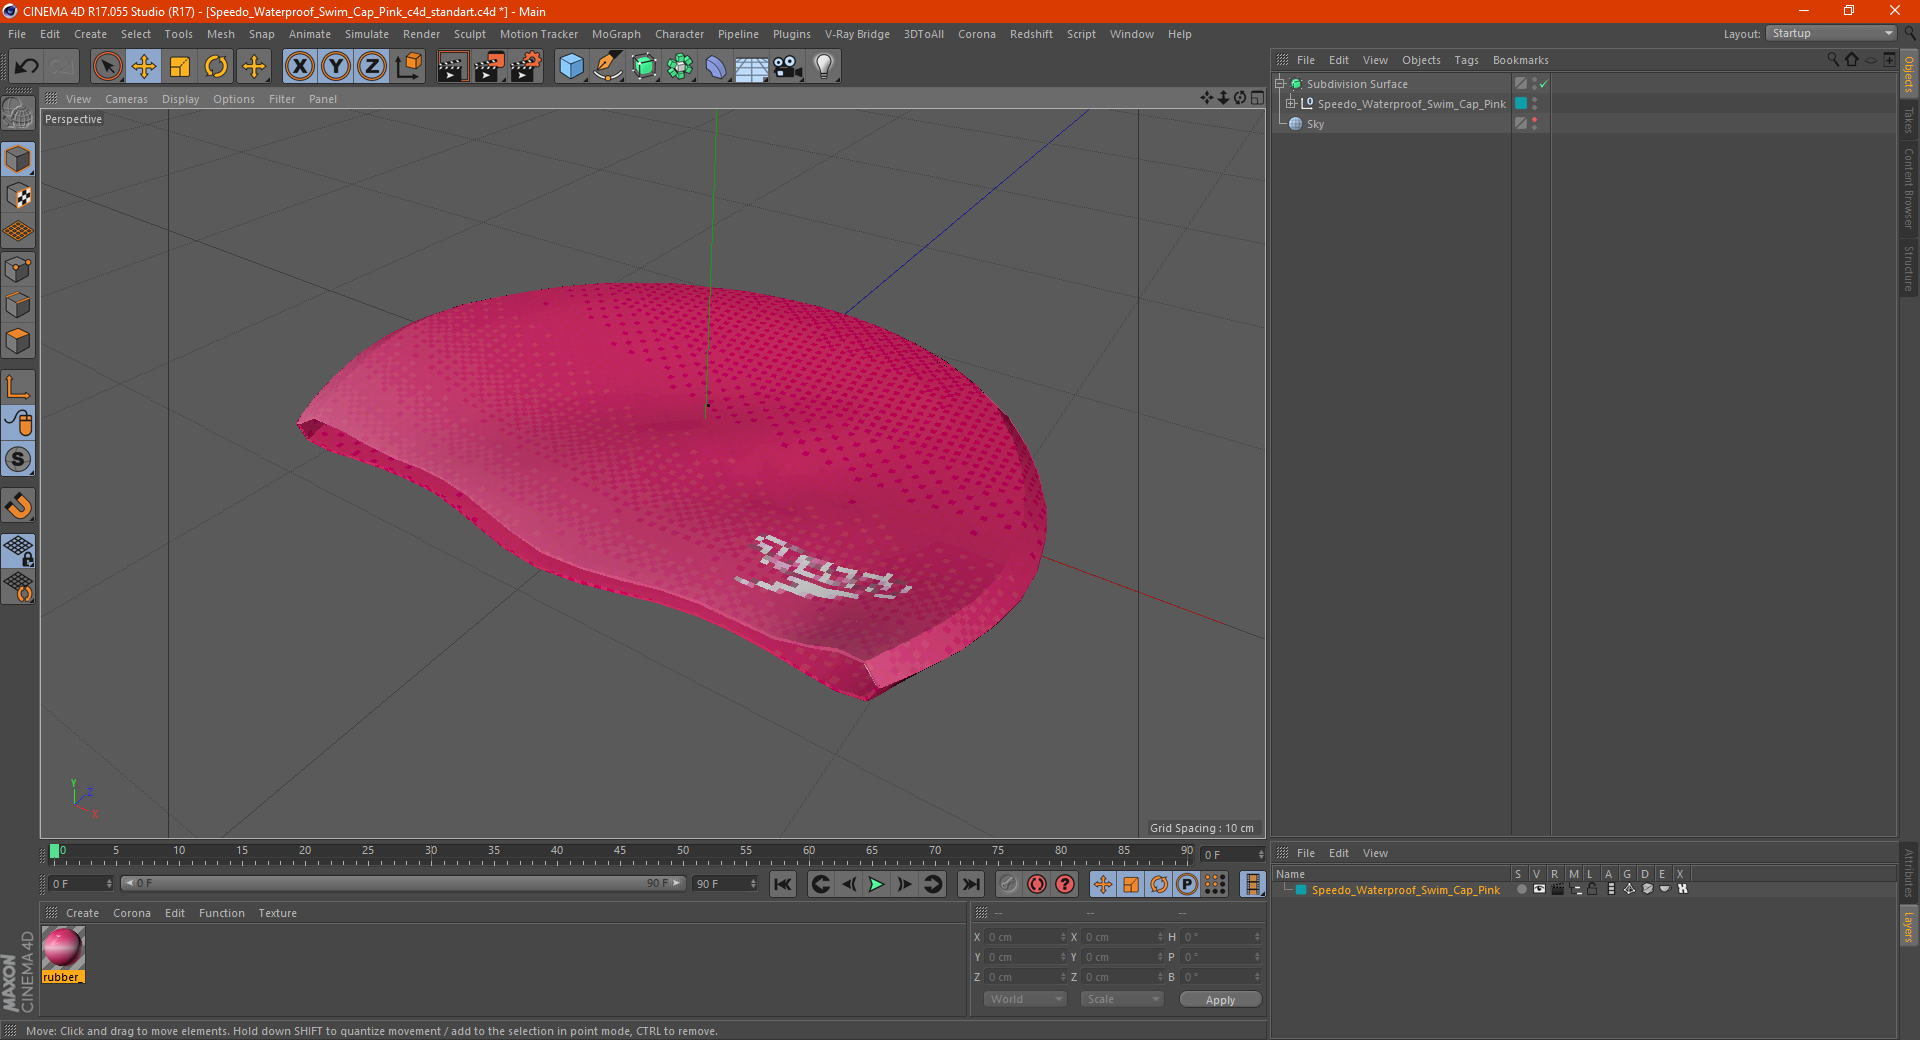
Task: Open the Scale mode dropdown
Action: click(1122, 999)
